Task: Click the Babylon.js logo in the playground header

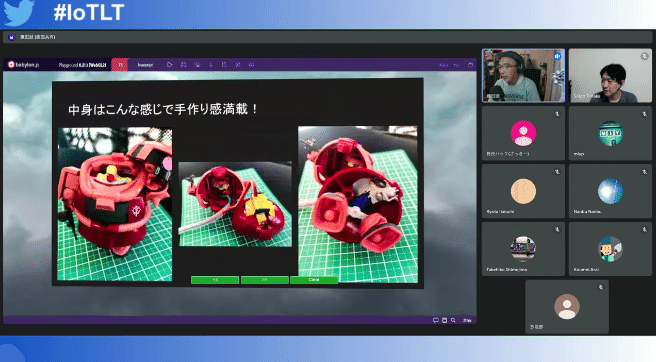Action: pyautogui.click(x=23, y=65)
